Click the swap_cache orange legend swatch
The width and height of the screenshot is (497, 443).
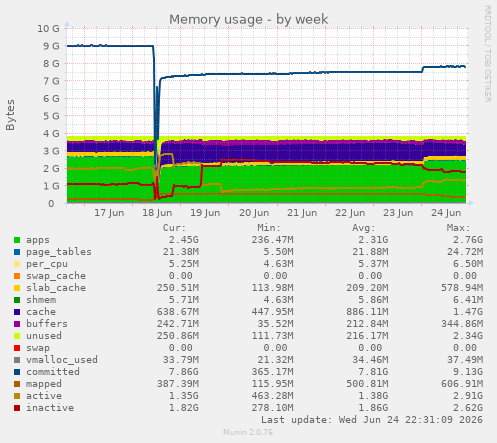[17, 276]
